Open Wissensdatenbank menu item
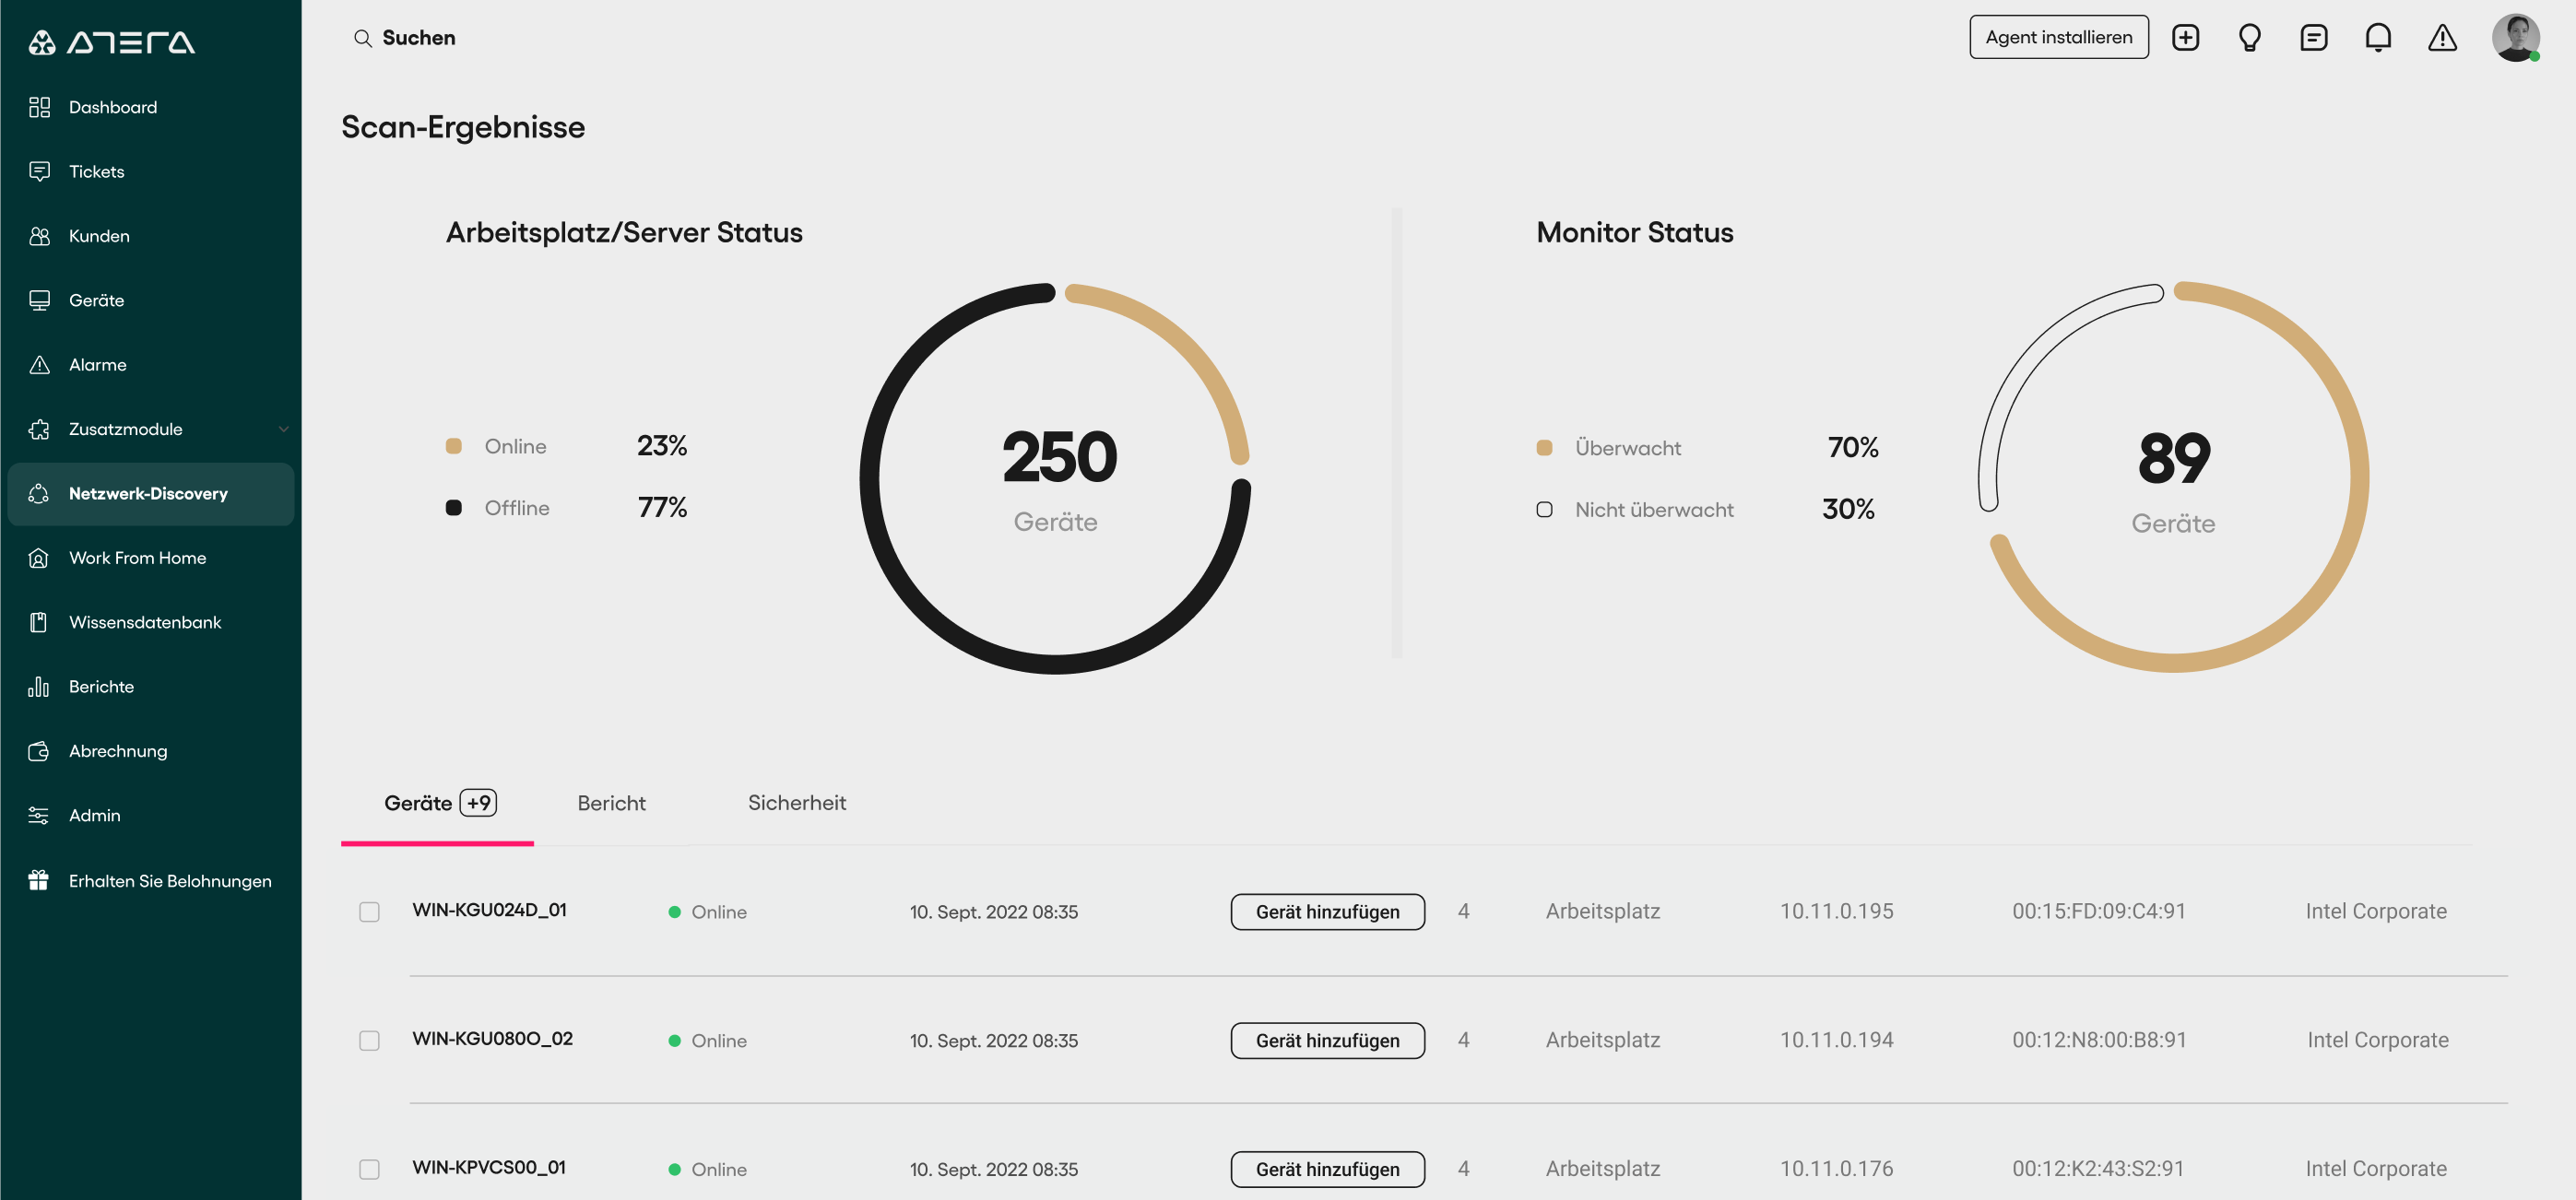 coord(150,622)
